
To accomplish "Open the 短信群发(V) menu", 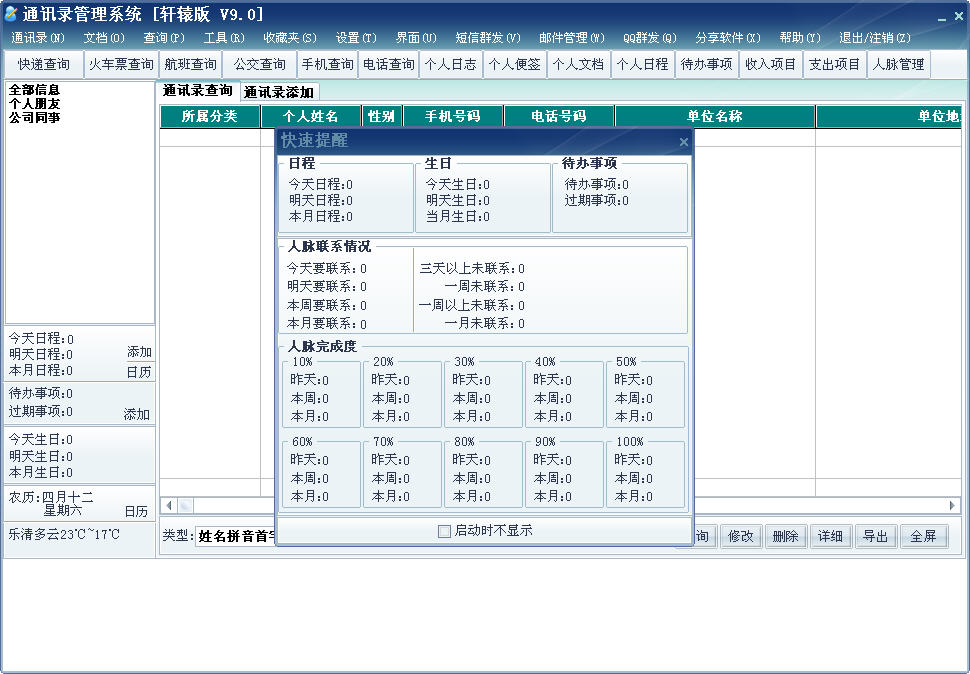I will (487, 38).
